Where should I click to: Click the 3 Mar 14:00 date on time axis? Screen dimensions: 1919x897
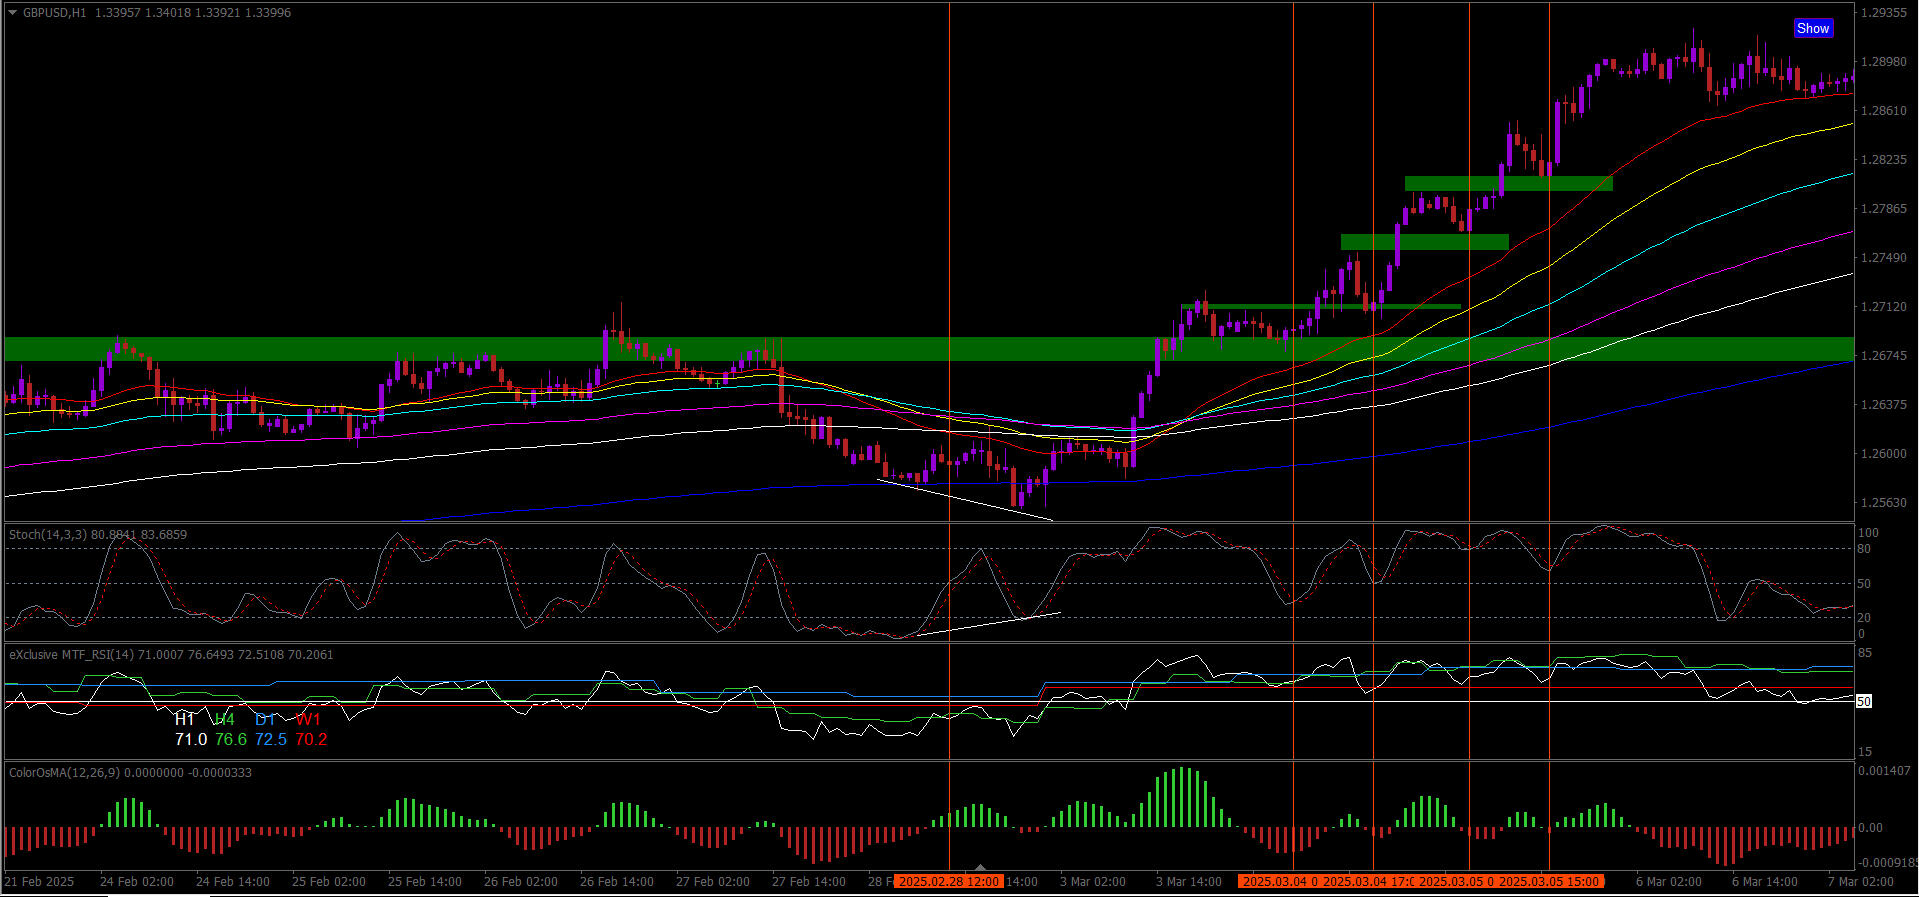pyautogui.click(x=1188, y=881)
